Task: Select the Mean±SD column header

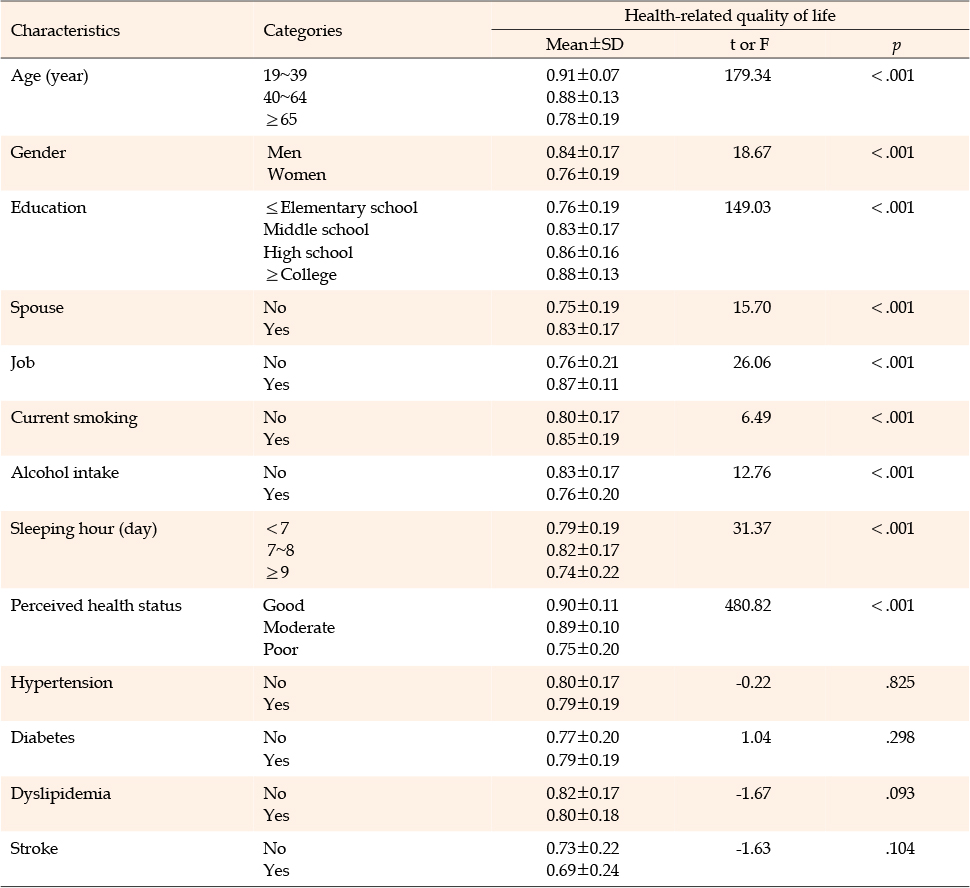Action: (584, 44)
